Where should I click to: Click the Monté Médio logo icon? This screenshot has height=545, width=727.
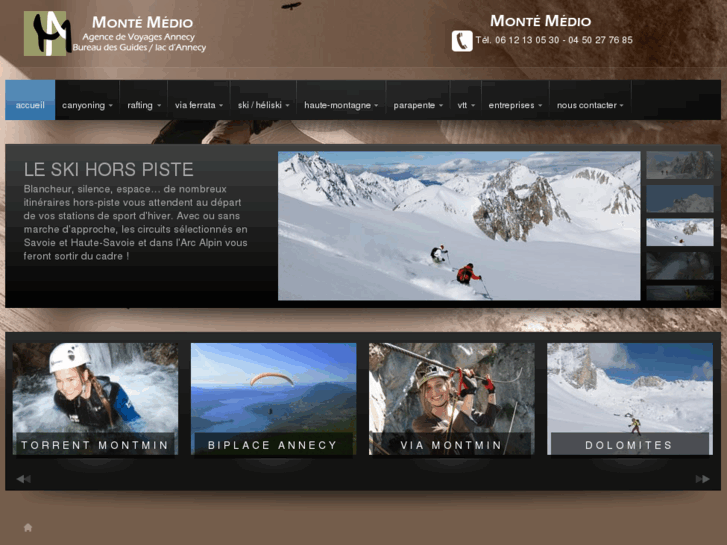[x=47, y=33]
